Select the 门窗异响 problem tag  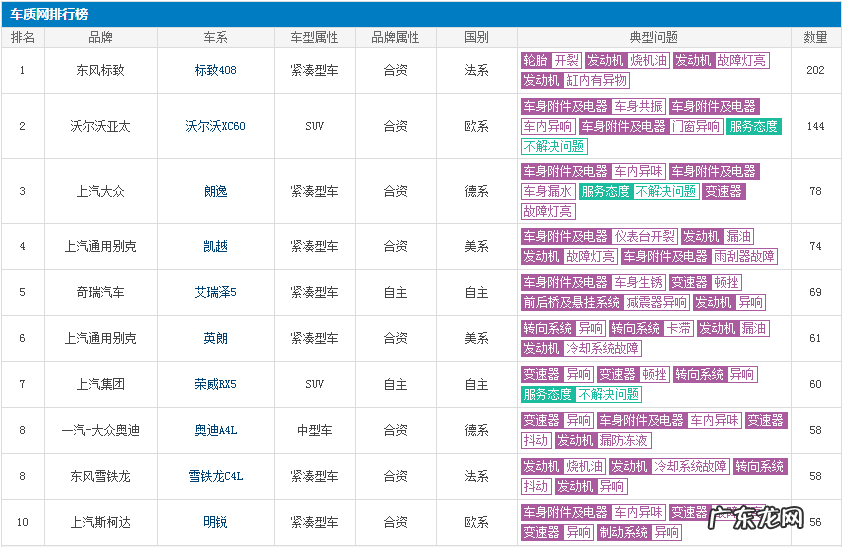[x=695, y=127]
